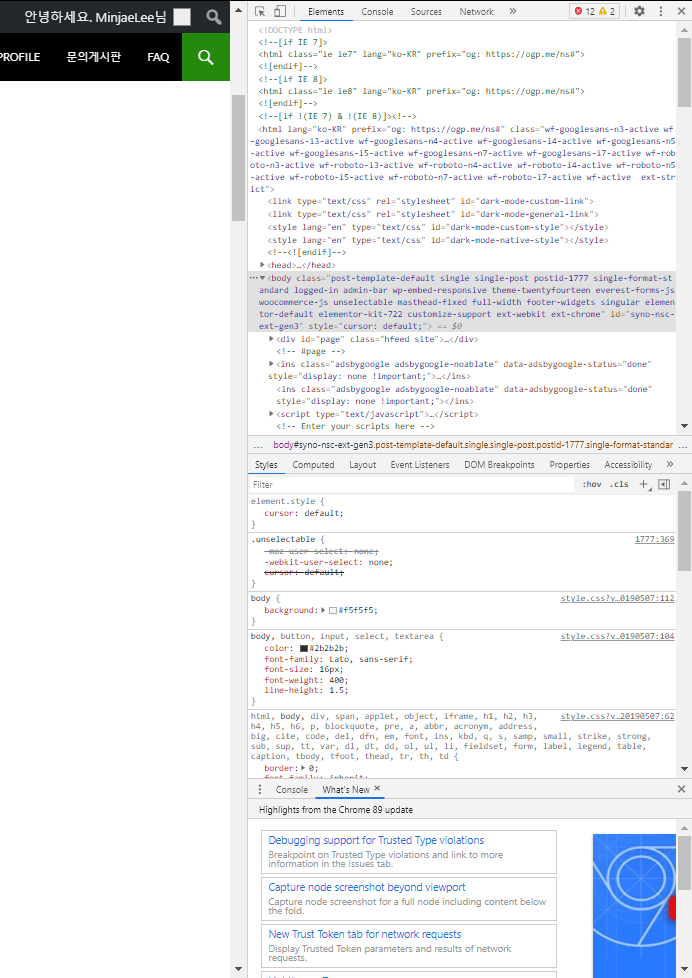Open Debugging support for Trusted Type violations
692x978 pixels.
(409, 851)
